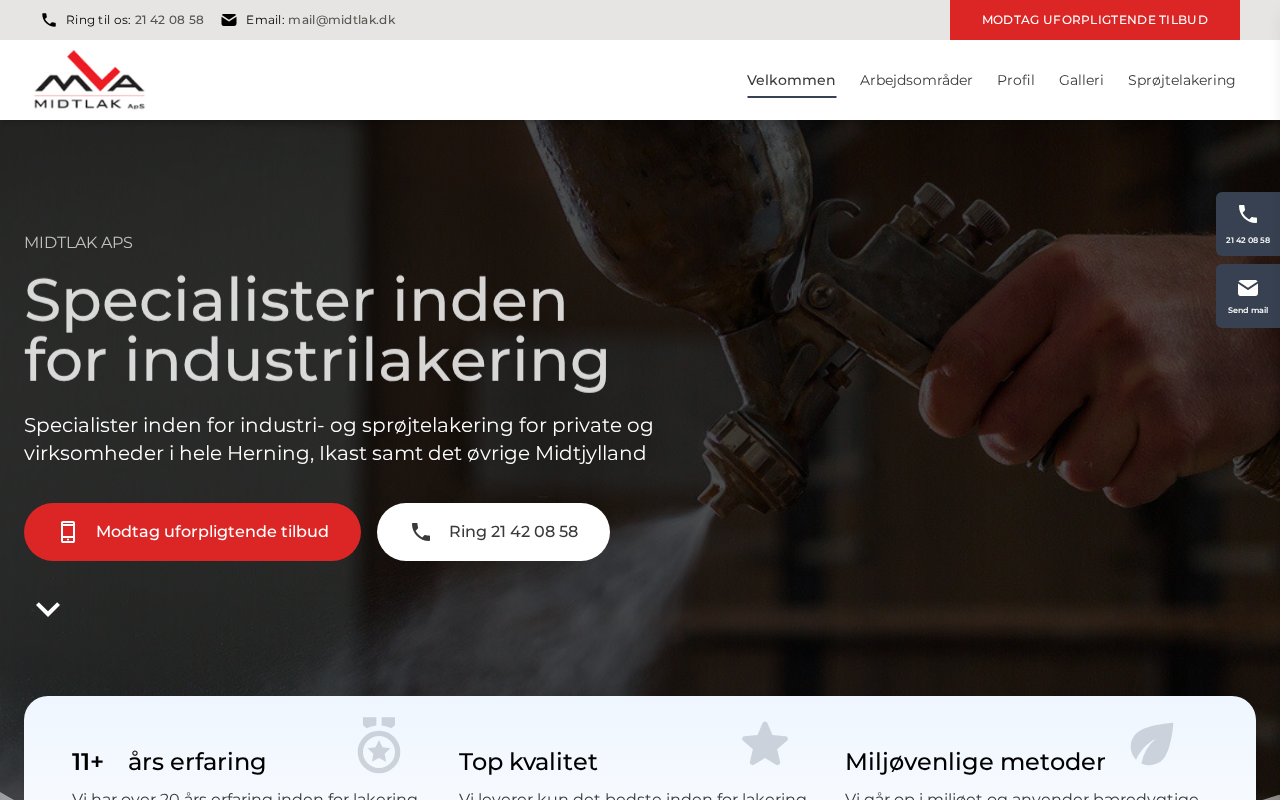Screen dimensions: 1280x800
Task: Click the mail@midtlak.dk email link
Action: pyautogui.click(x=342, y=20)
